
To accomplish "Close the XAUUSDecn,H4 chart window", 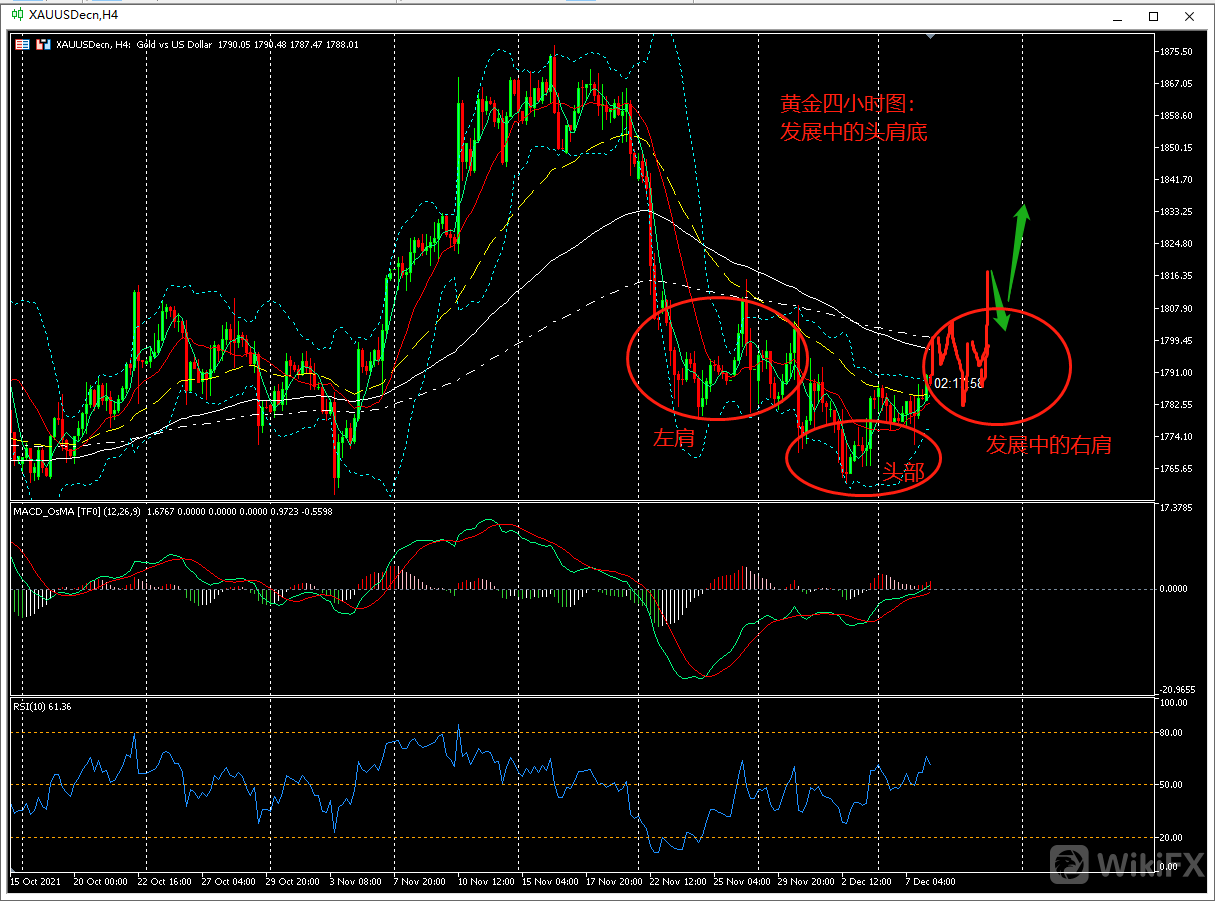I will 1190,16.
